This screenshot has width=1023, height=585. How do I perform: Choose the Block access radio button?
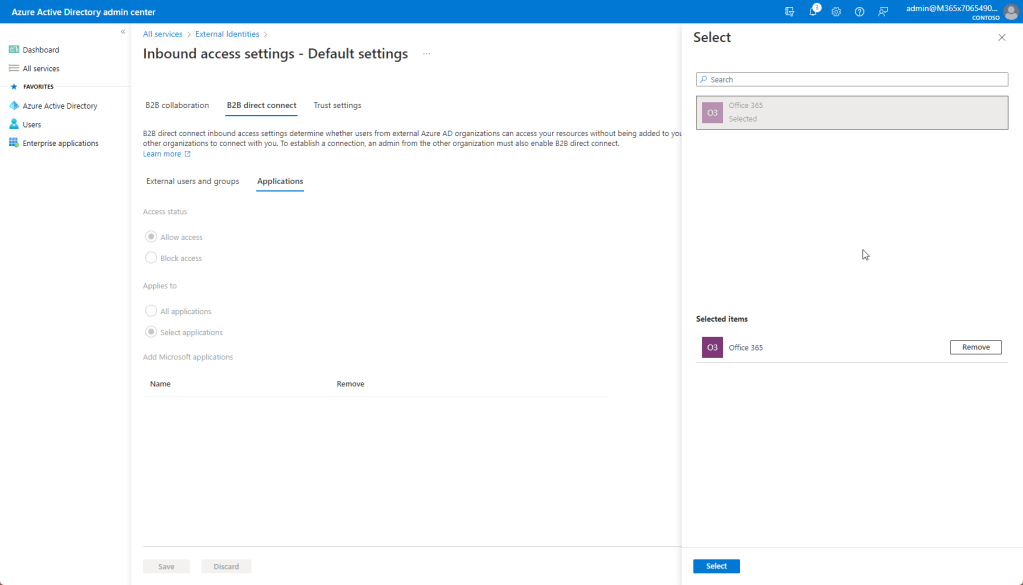[x=151, y=258]
